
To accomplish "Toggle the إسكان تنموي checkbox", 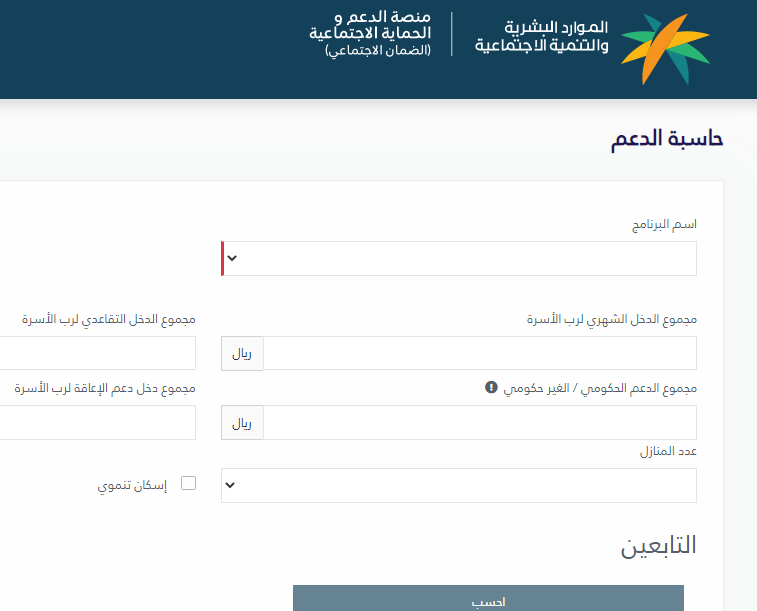I will pos(188,484).
